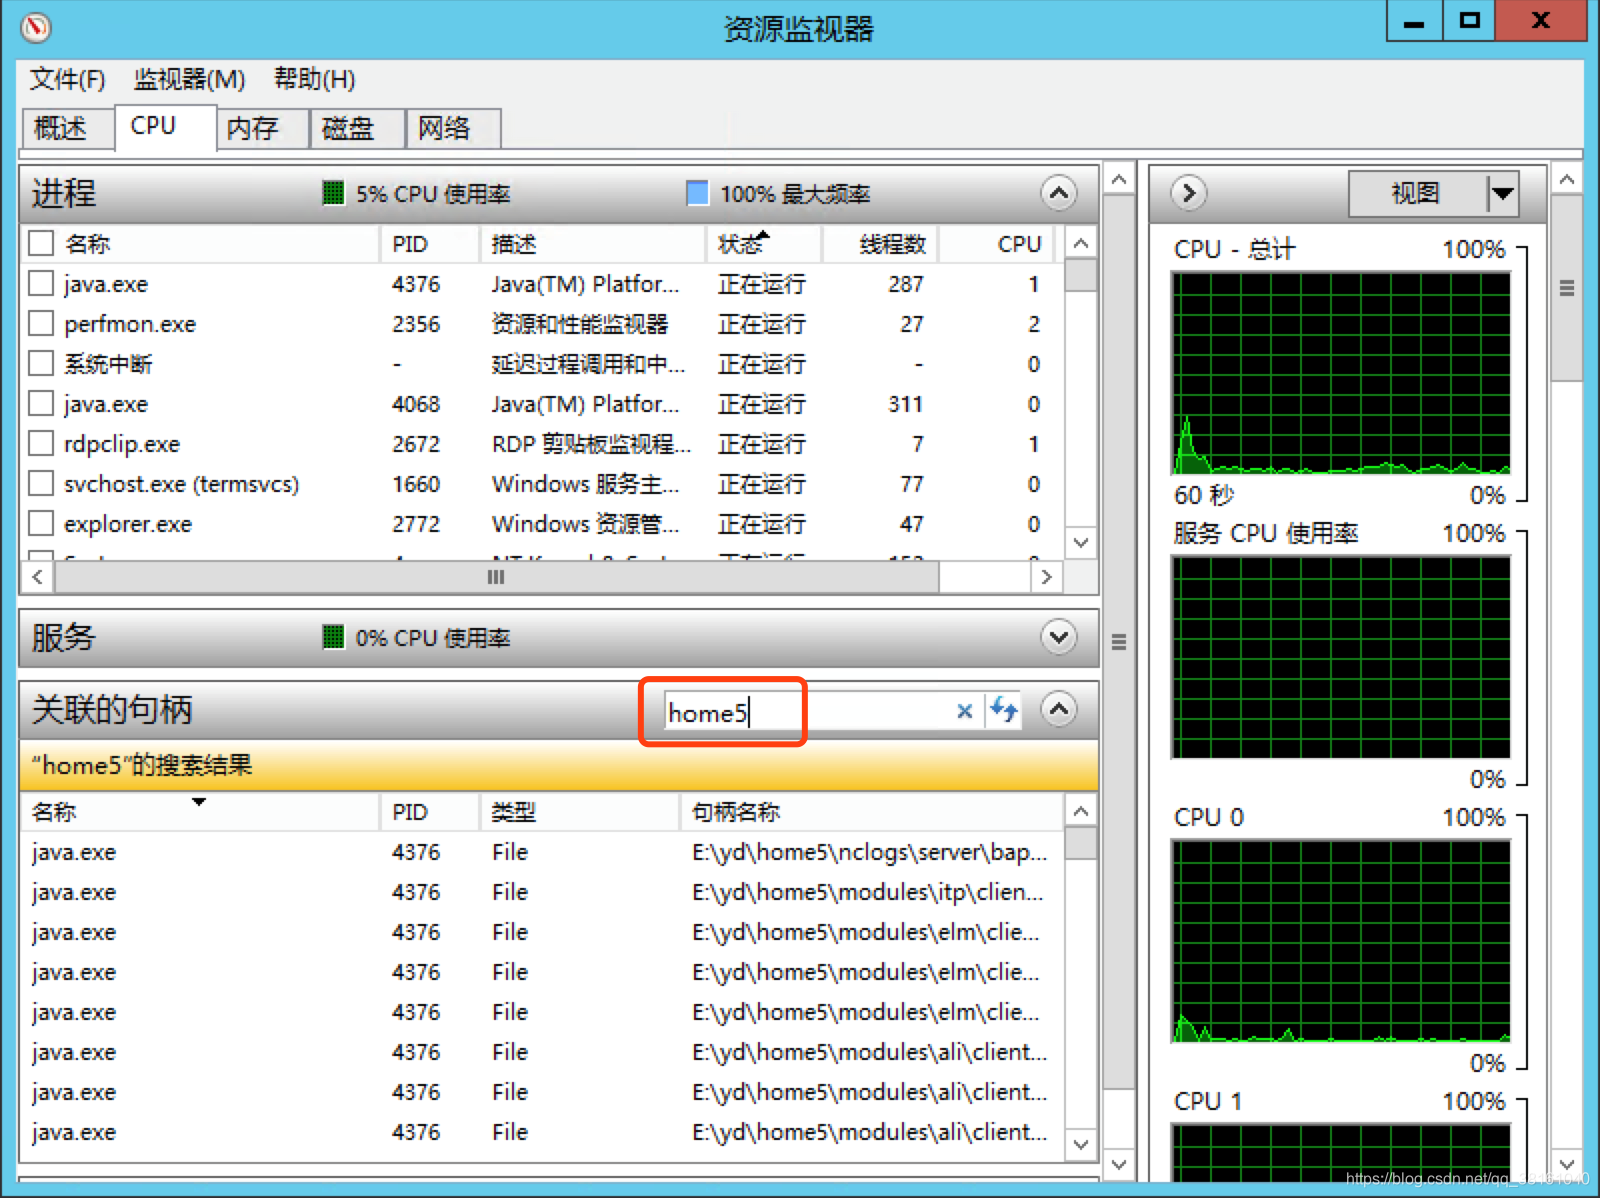1600x1198 pixels.
Task: Switch to the 磁盘 tab
Action: pos(357,128)
